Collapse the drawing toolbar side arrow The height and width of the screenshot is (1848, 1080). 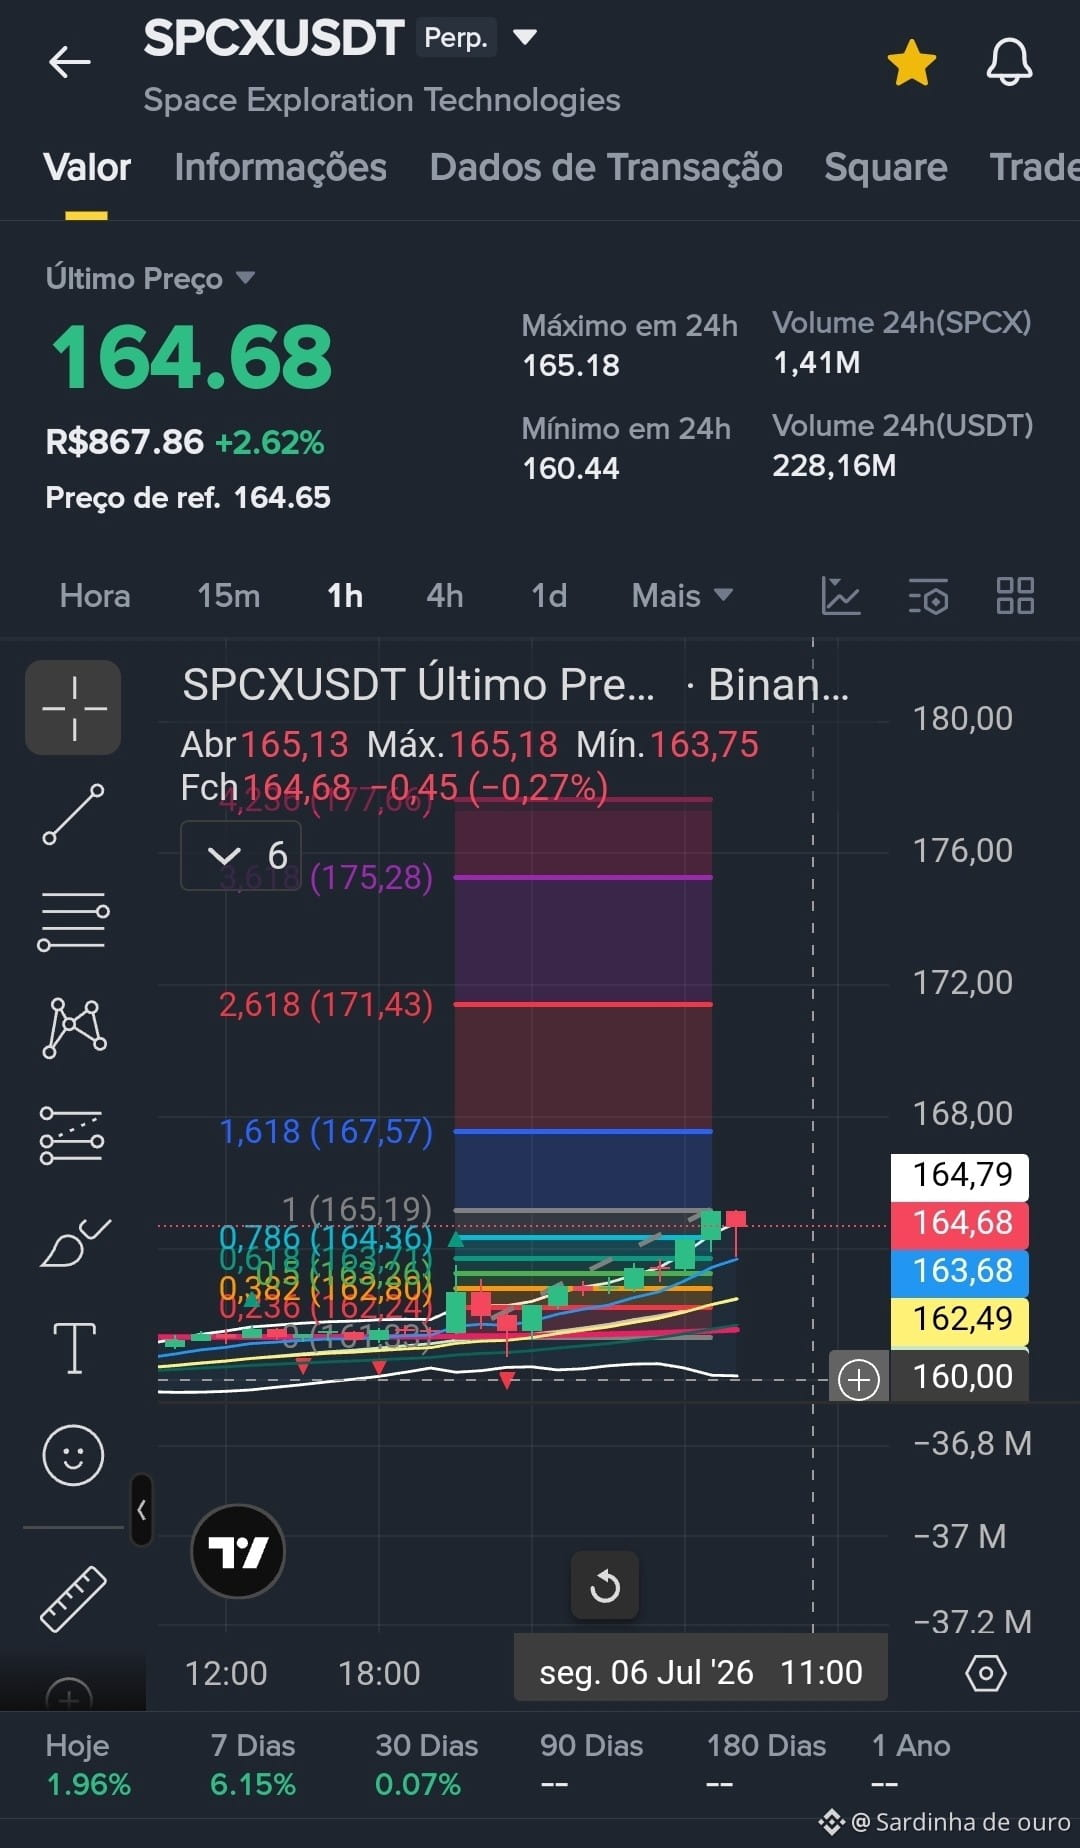(x=141, y=1510)
